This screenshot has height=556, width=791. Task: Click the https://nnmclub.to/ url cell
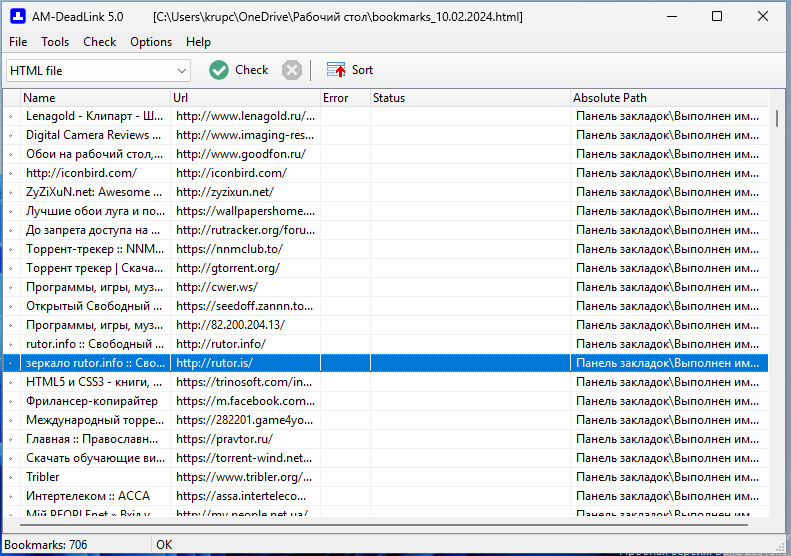coord(245,249)
